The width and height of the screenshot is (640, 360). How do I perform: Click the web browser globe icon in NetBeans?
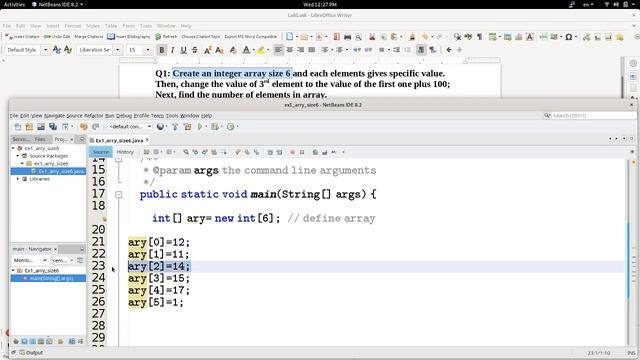pyautogui.click(x=160, y=127)
